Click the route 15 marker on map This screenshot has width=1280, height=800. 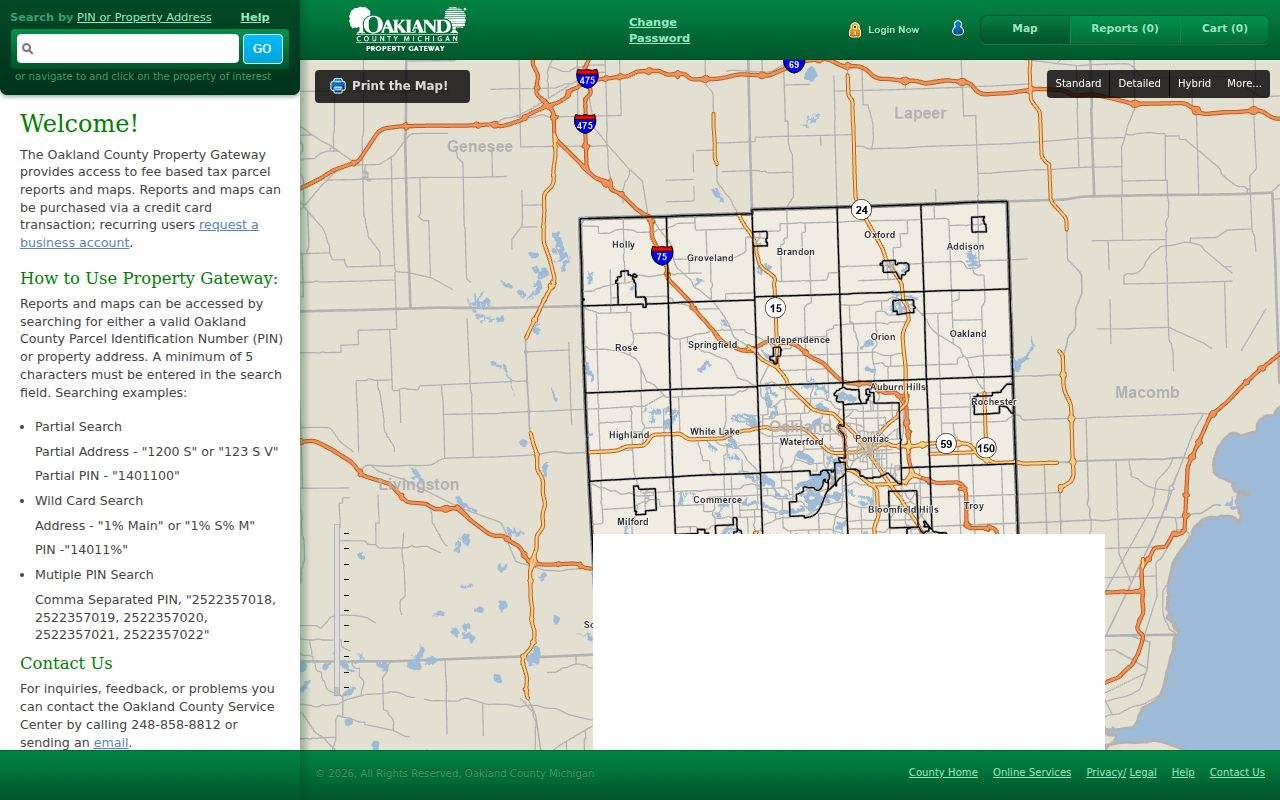[775, 307]
